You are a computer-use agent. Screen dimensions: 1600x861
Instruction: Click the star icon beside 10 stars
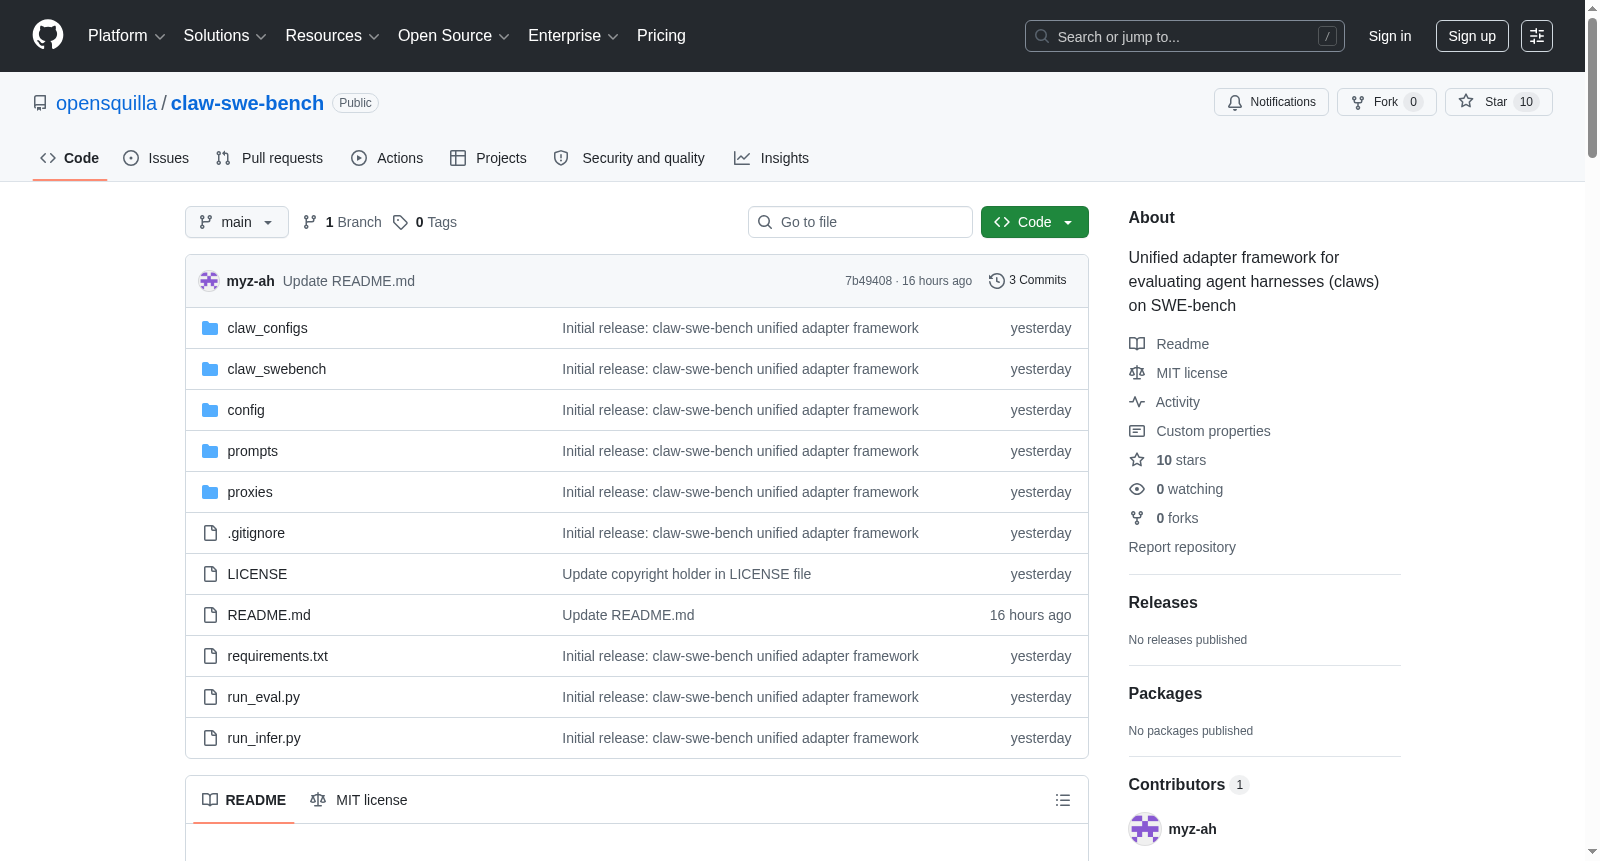(x=1137, y=460)
